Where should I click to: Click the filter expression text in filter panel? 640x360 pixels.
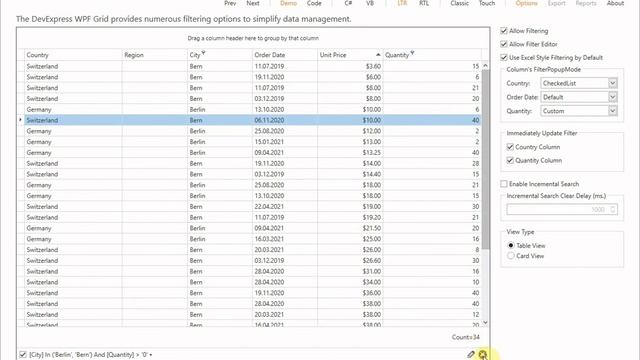pos(89,355)
